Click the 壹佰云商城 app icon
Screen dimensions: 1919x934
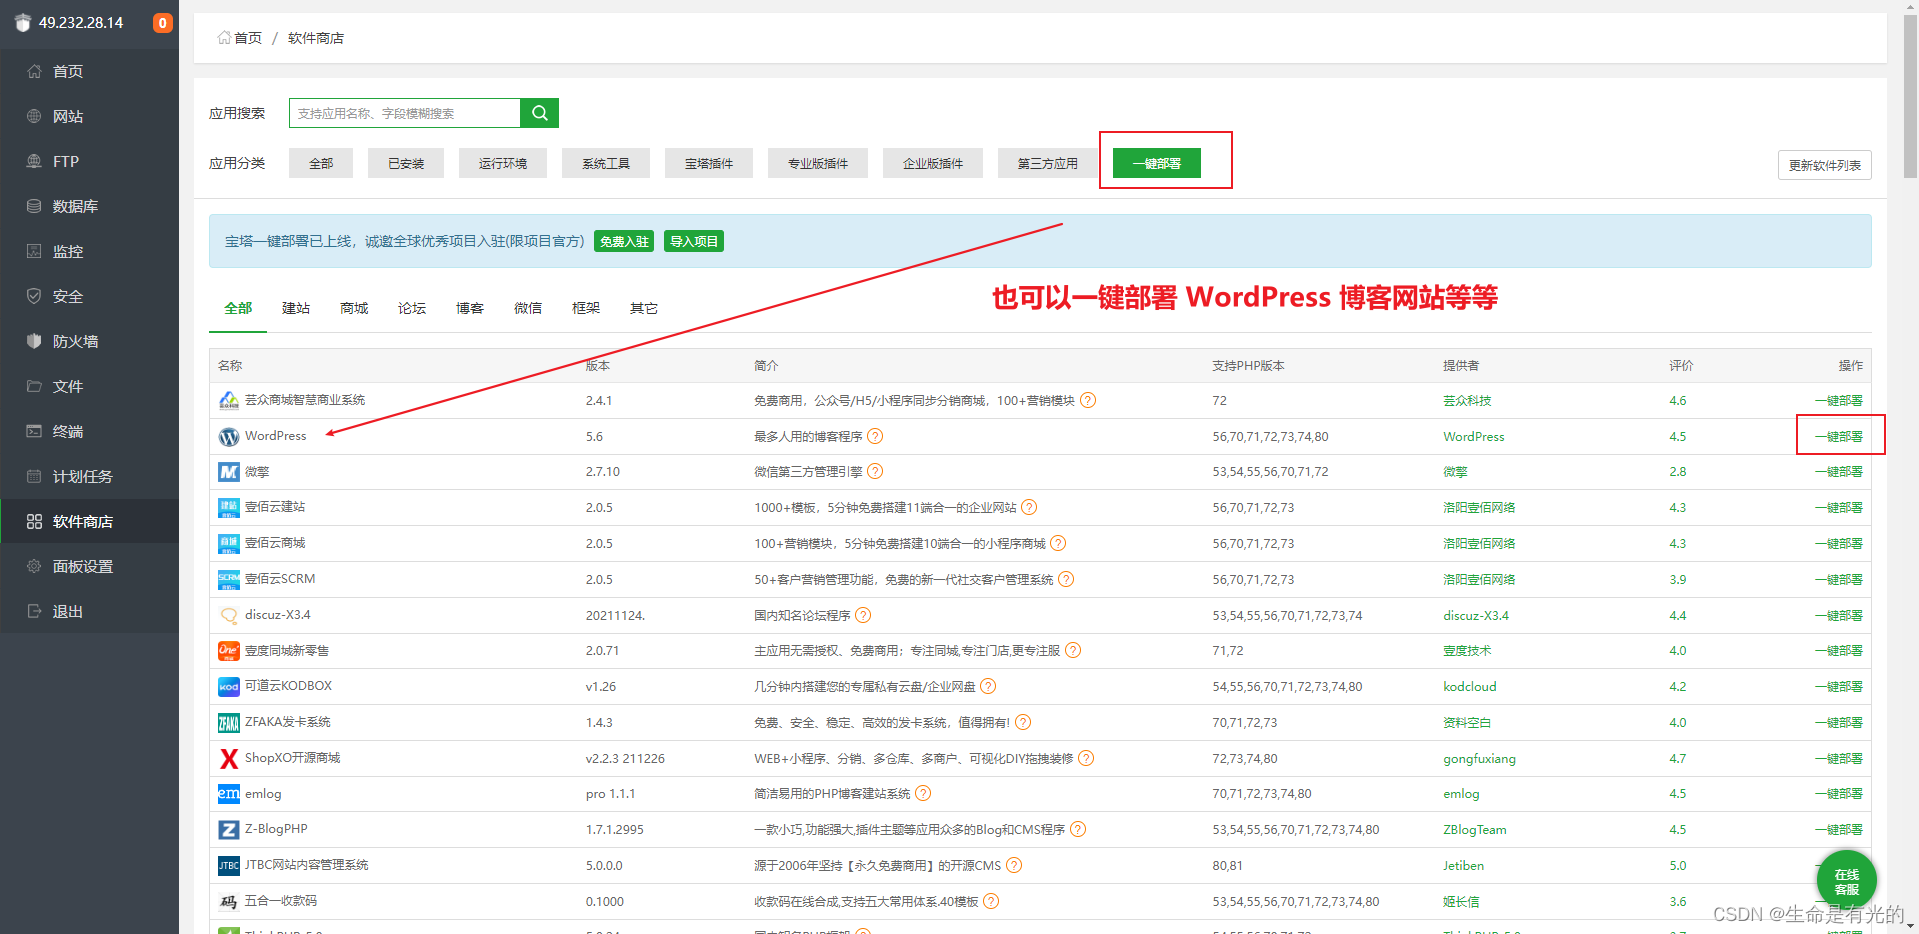click(x=229, y=544)
